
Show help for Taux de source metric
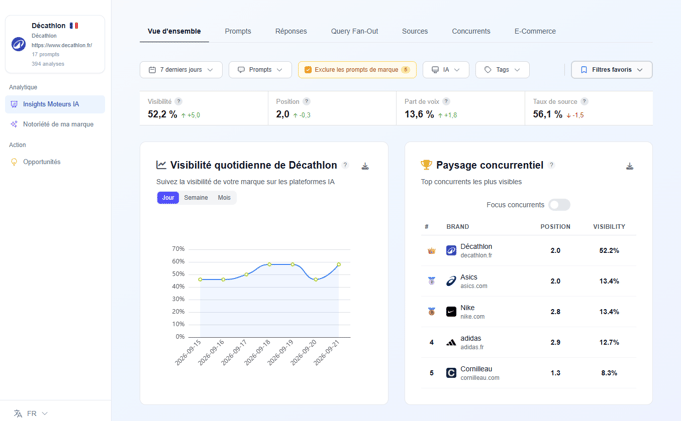click(585, 102)
